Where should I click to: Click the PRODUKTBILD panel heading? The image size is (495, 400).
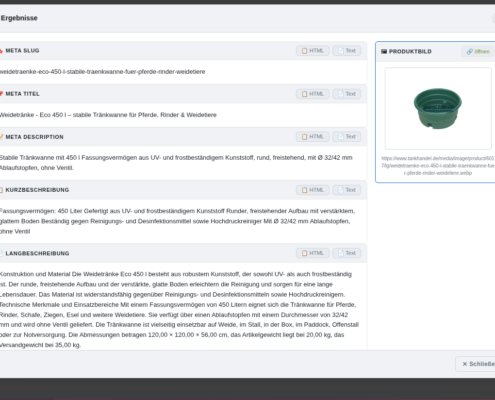(410, 51)
